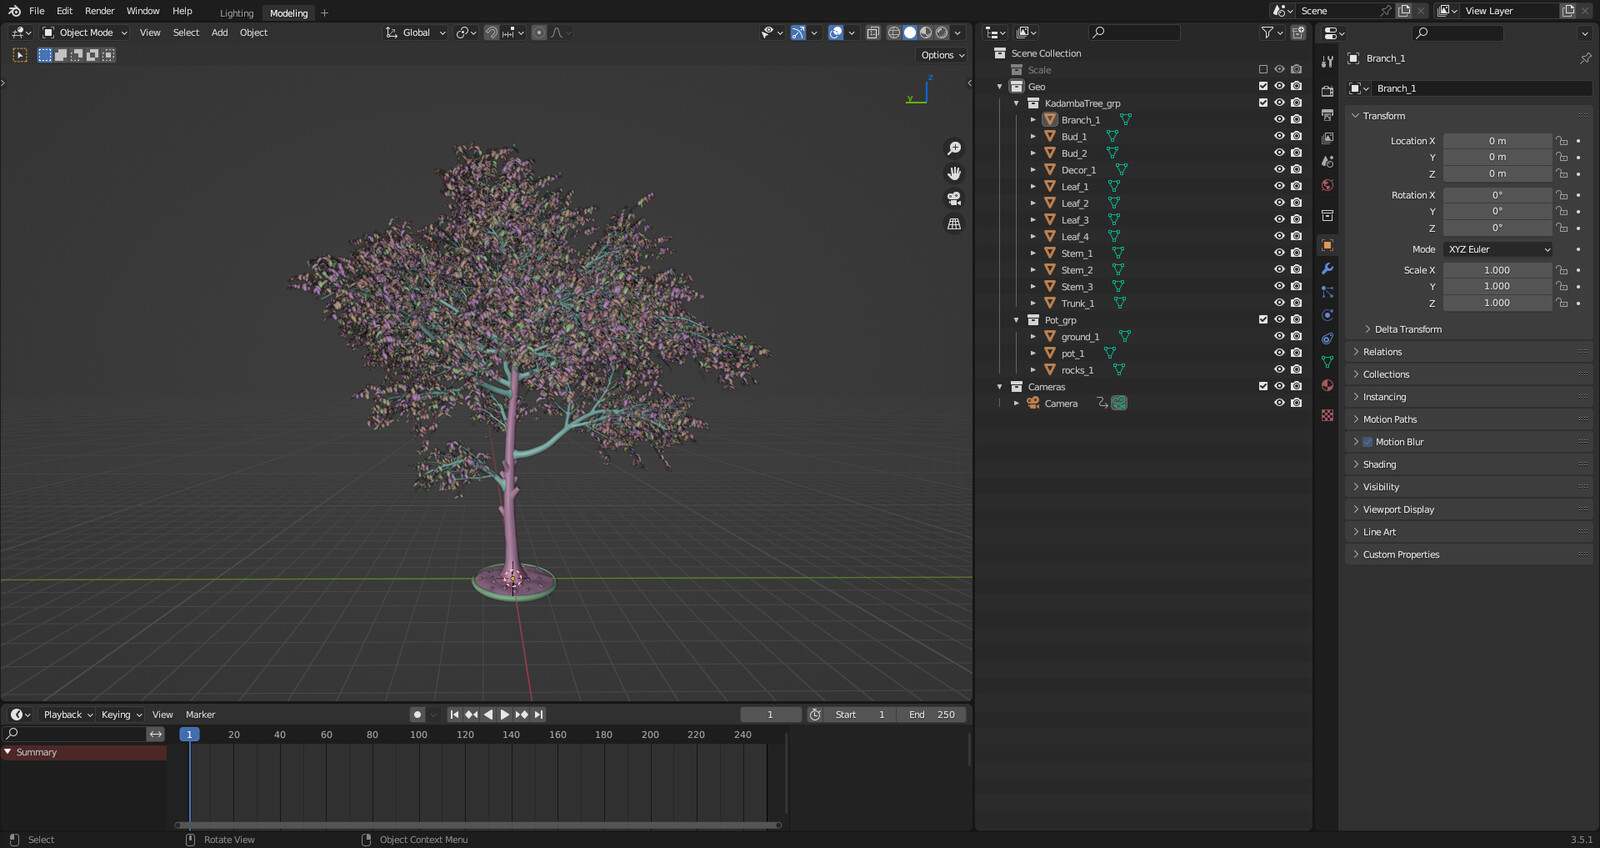Click the outliner new collection icon

pyautogui.click(x=1298, y=33)
